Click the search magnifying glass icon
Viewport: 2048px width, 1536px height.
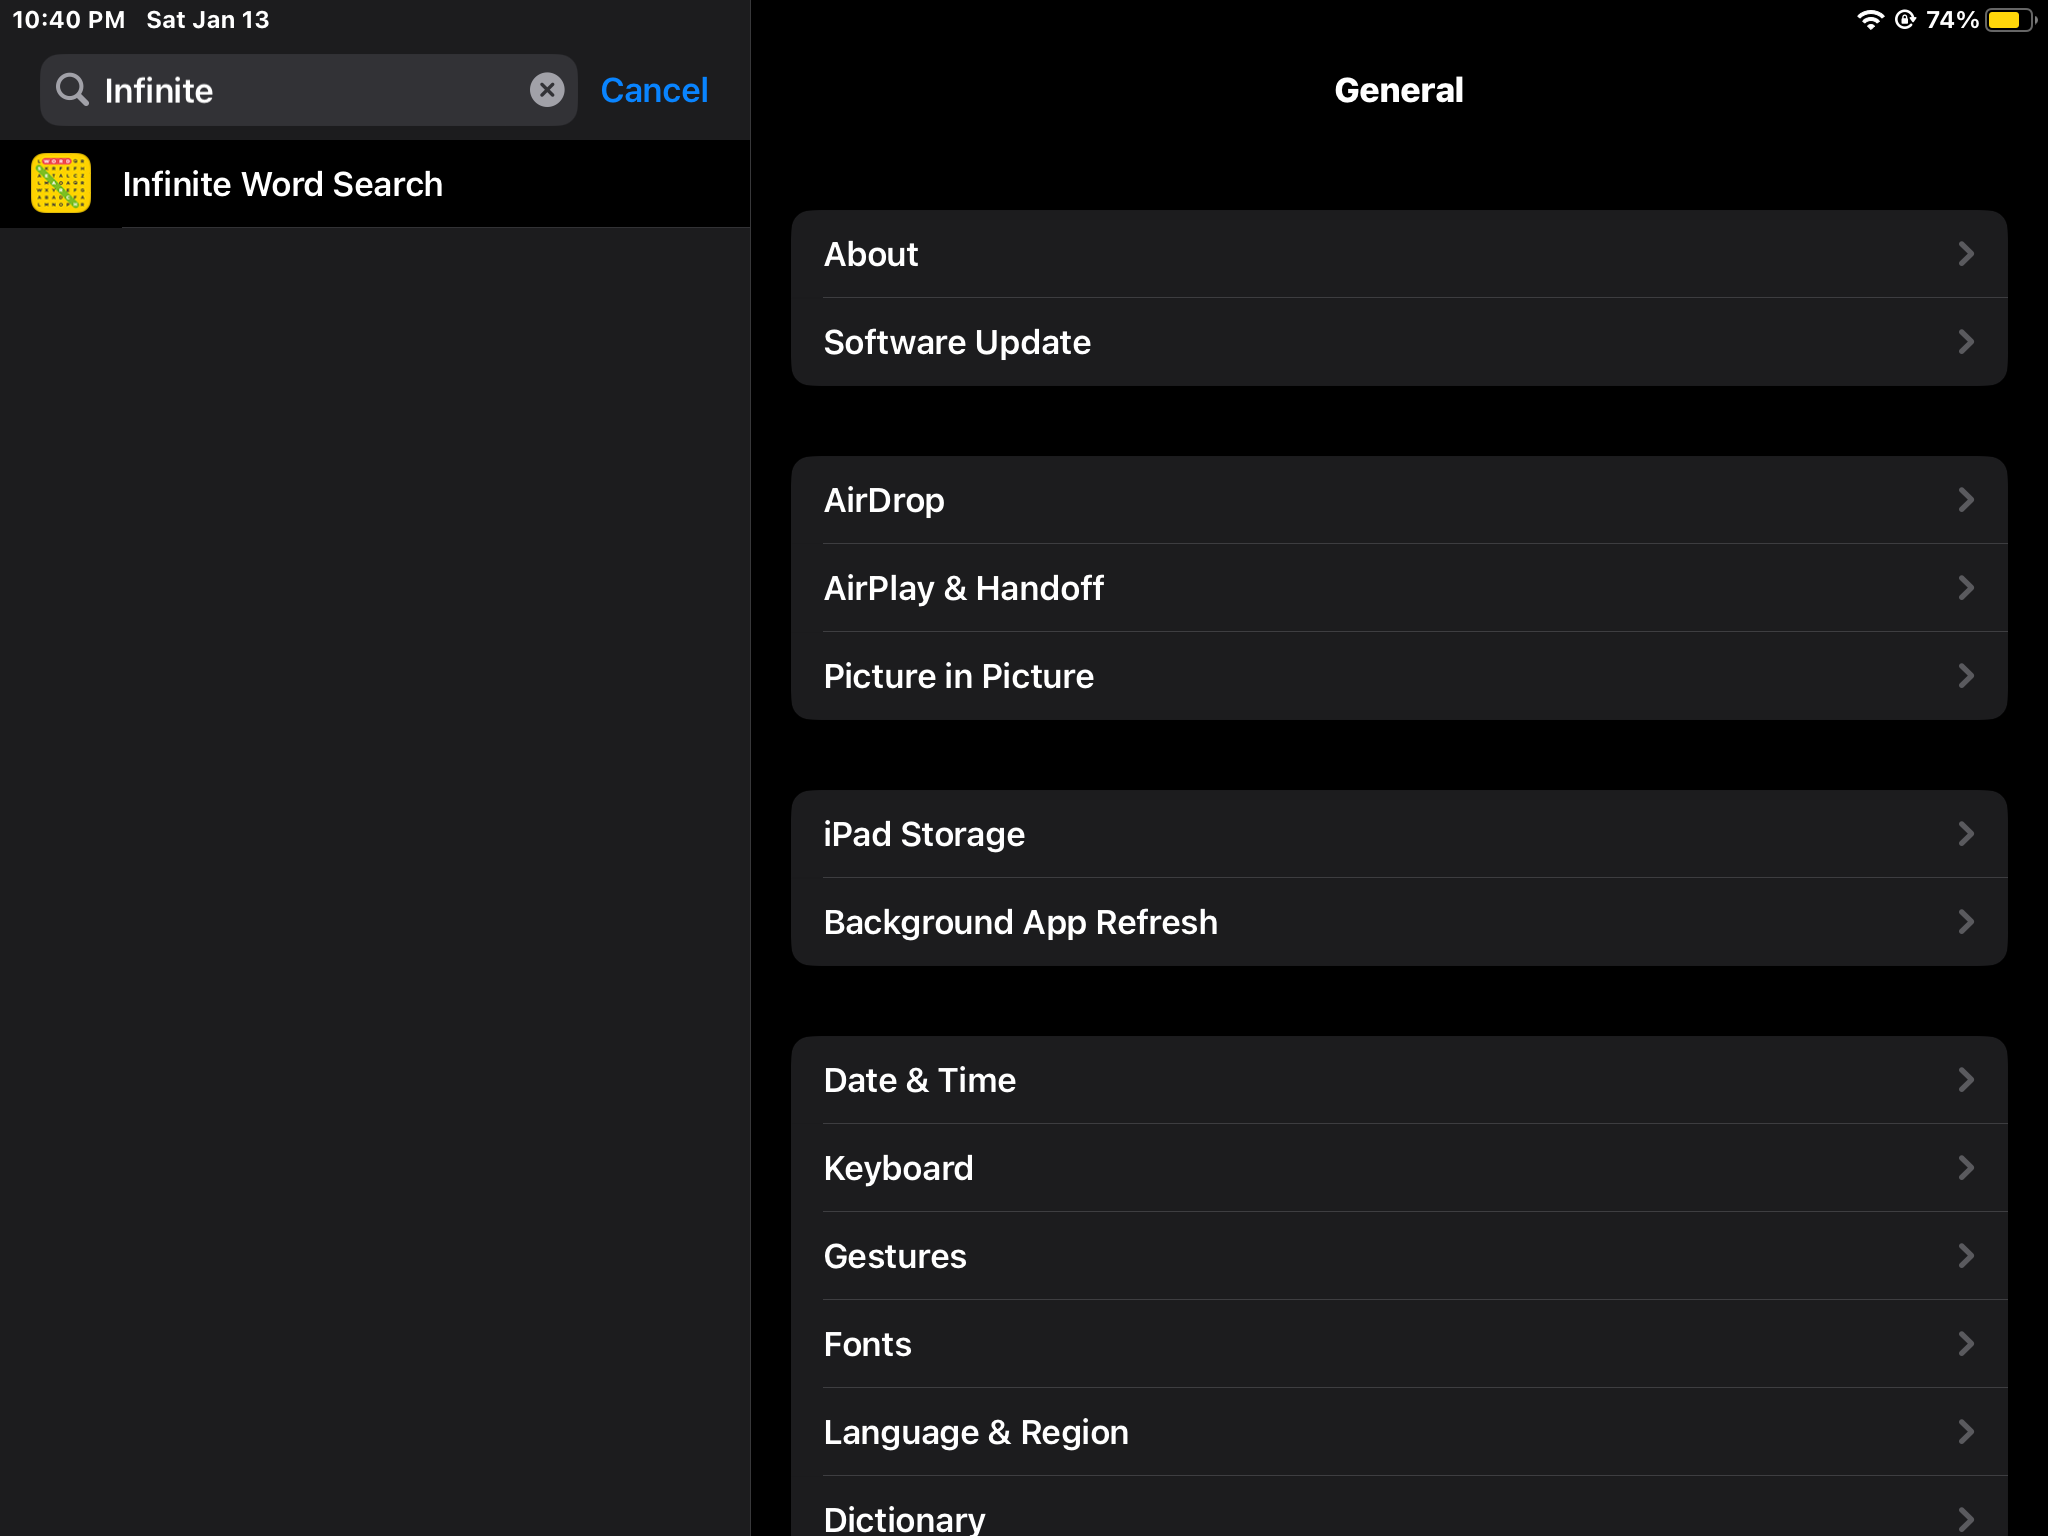click(72, 90)
